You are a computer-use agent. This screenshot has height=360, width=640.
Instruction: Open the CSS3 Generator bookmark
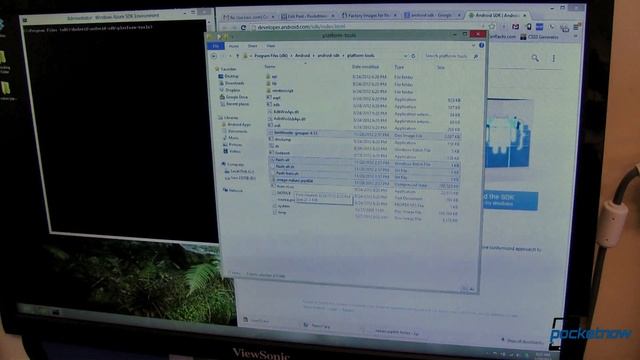(540, 37)
